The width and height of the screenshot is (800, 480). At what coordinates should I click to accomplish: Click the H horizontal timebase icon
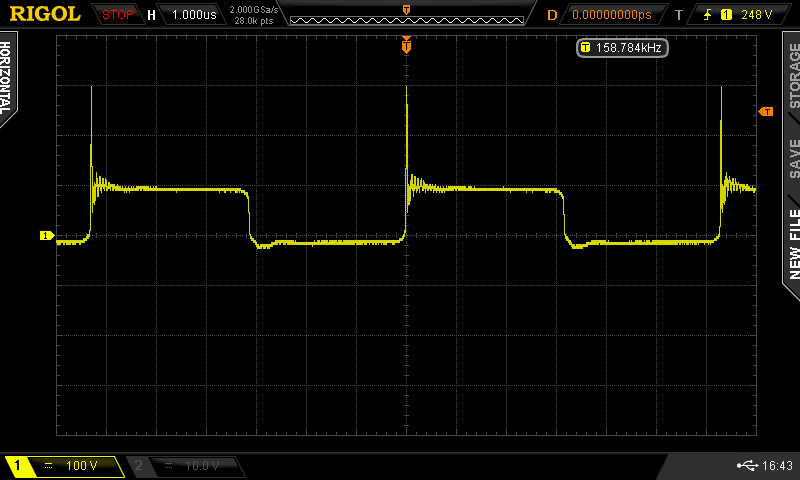click(x=151, y=15)
